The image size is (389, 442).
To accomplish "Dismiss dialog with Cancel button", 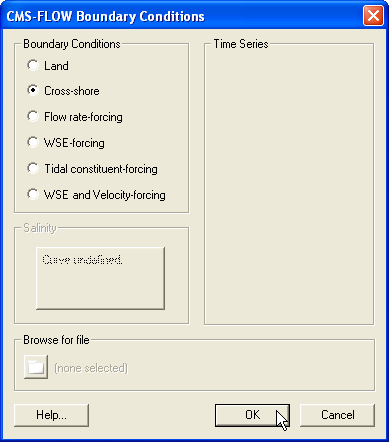I will click(337, 415).
